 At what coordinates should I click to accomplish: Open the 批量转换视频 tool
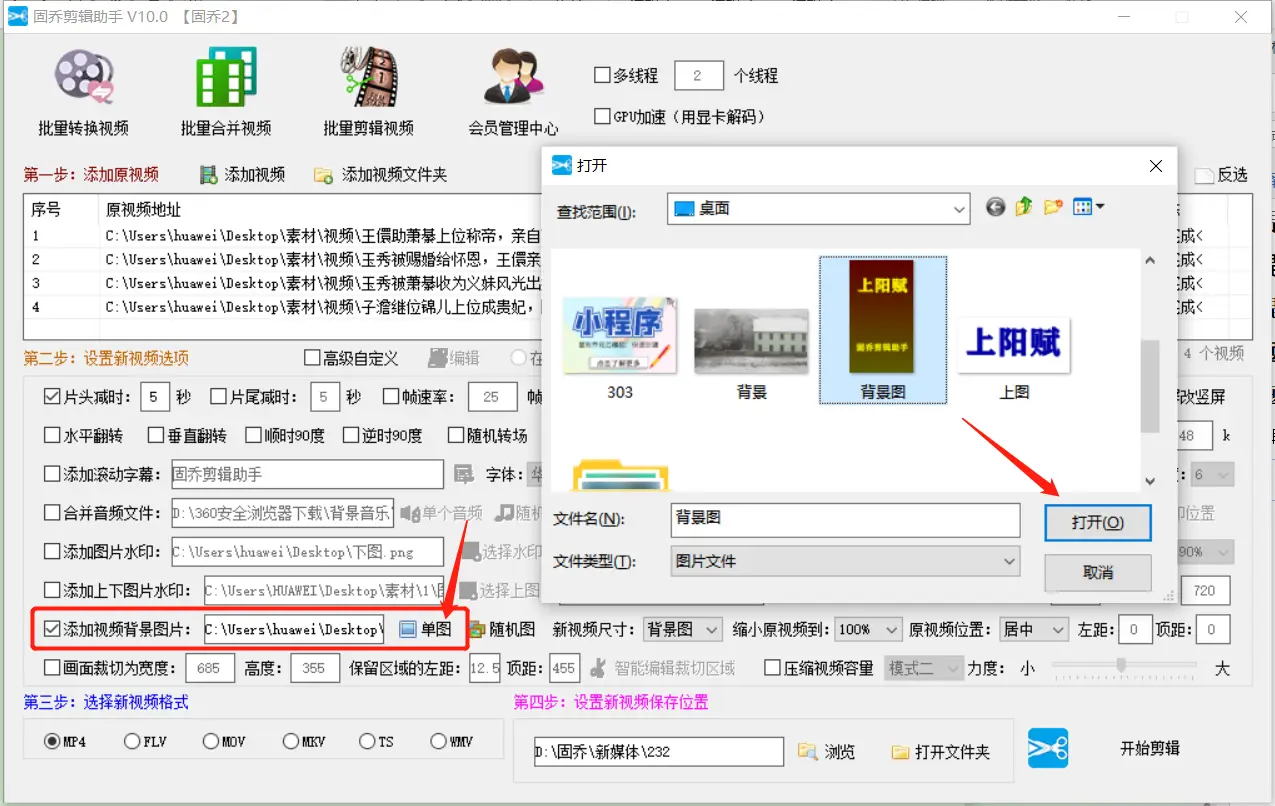click(x=84, y=92)
